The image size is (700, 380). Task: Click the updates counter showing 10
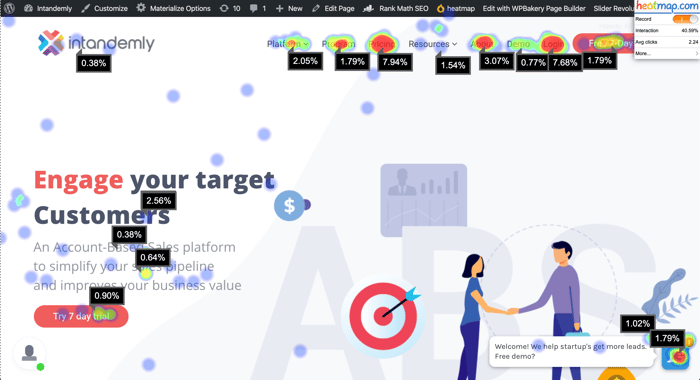[x=230, y=8]
